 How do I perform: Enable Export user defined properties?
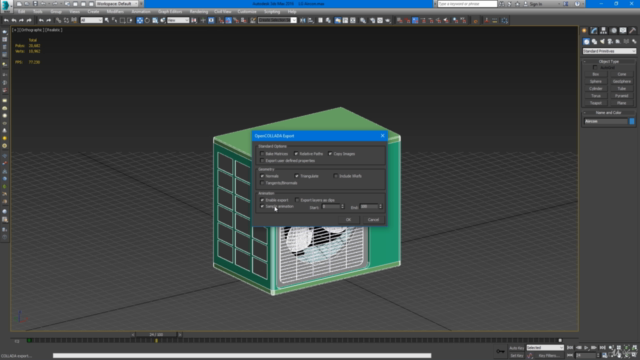click(262, 161)
